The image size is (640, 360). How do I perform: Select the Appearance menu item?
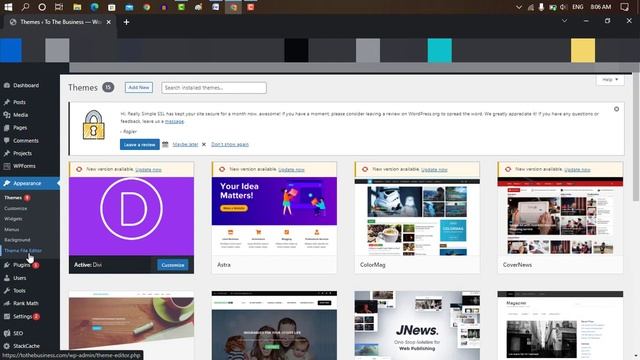tap(27, 183)
